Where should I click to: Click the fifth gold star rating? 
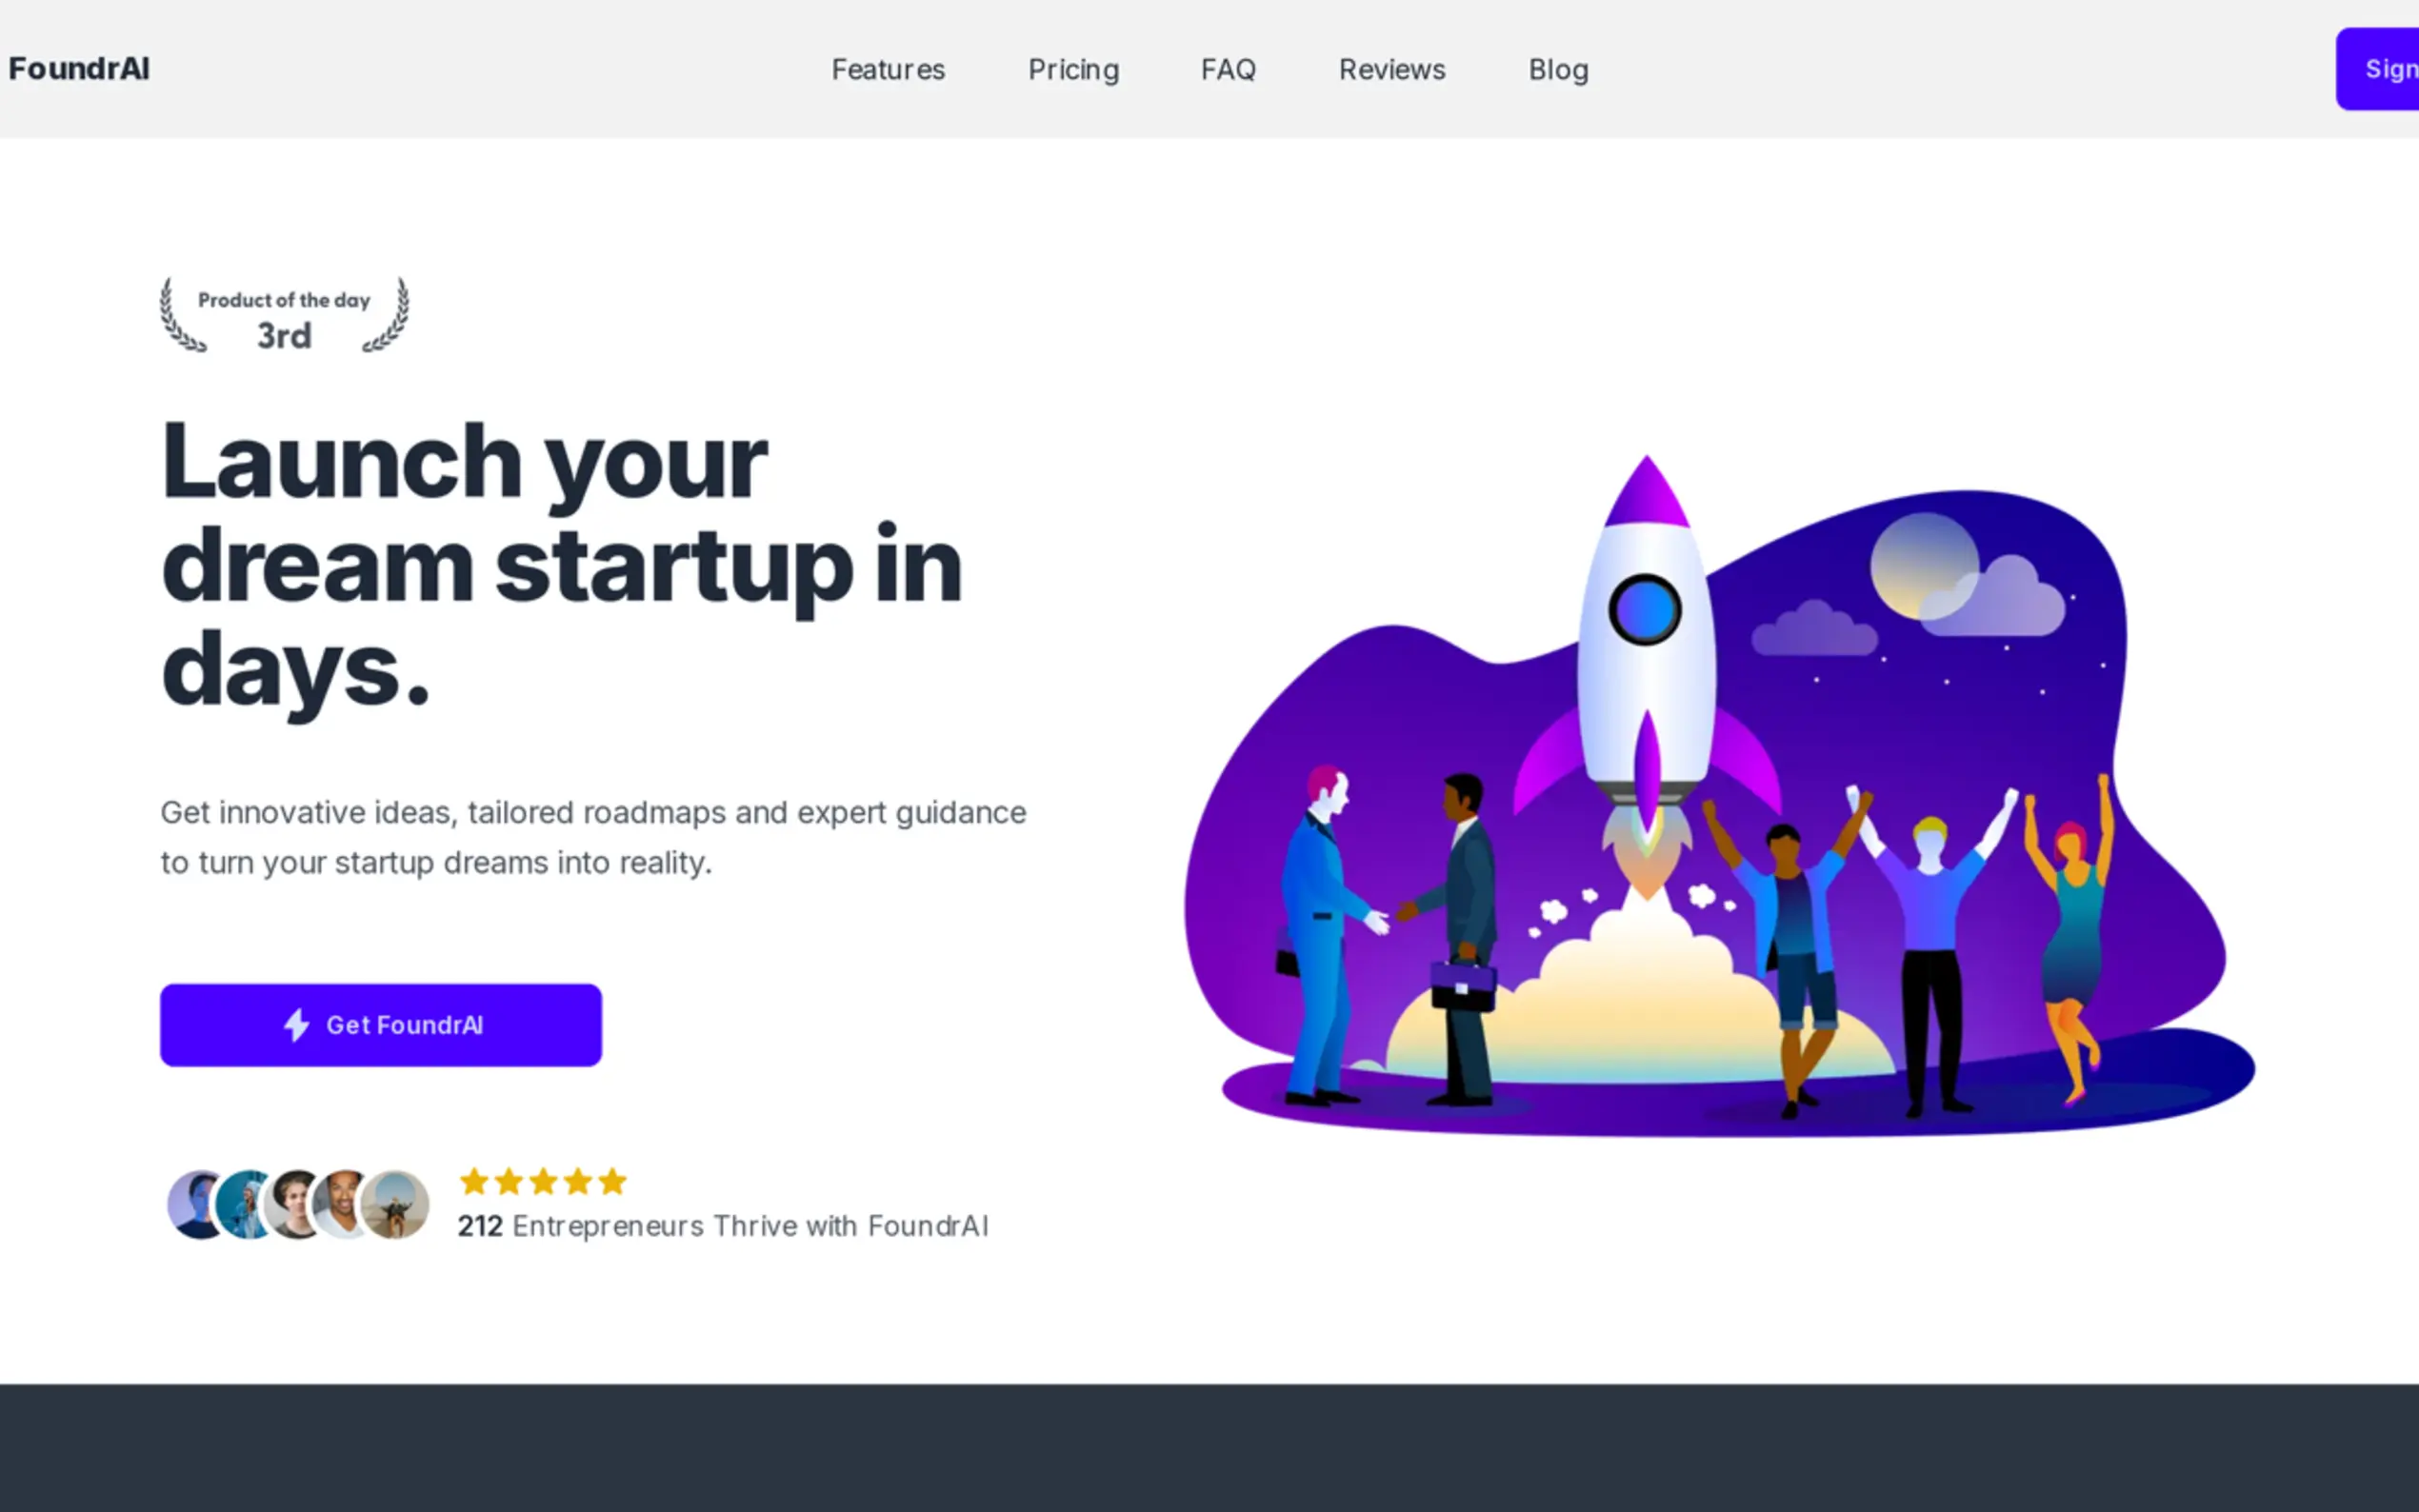[x=612, y=1182]
